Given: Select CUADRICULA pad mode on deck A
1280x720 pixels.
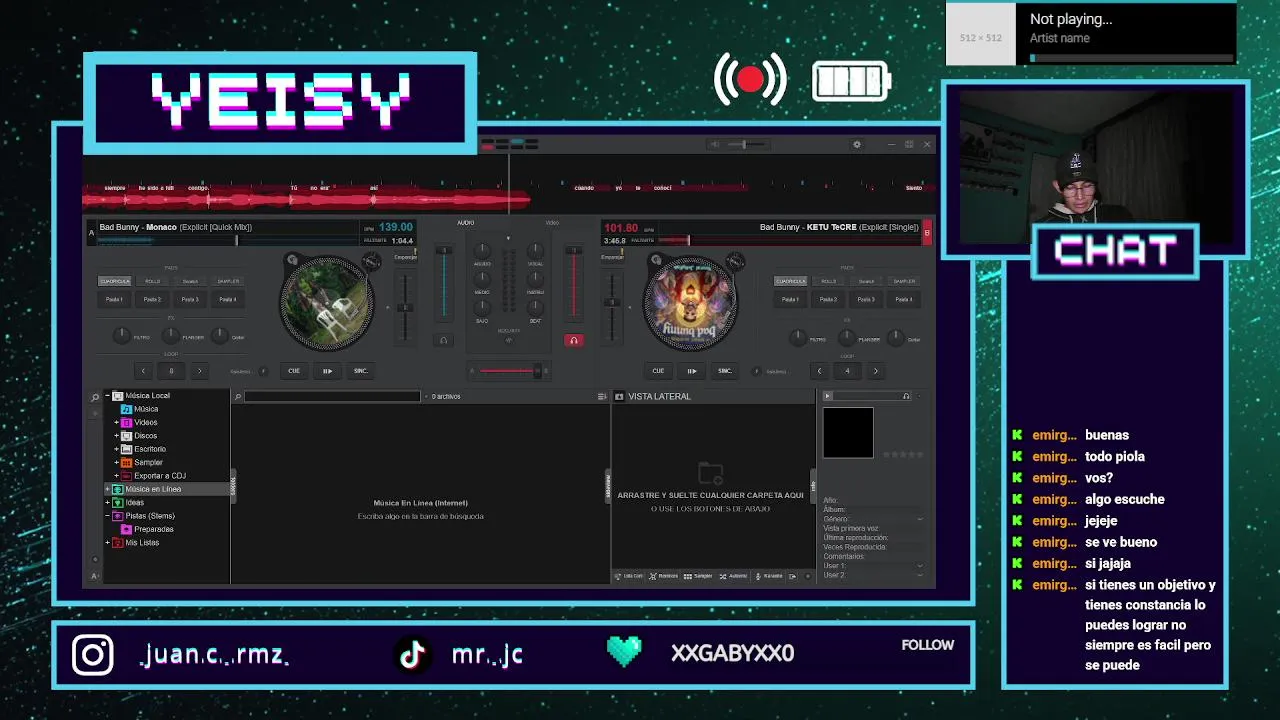Looking at the screenshot, I should (114, 281).
